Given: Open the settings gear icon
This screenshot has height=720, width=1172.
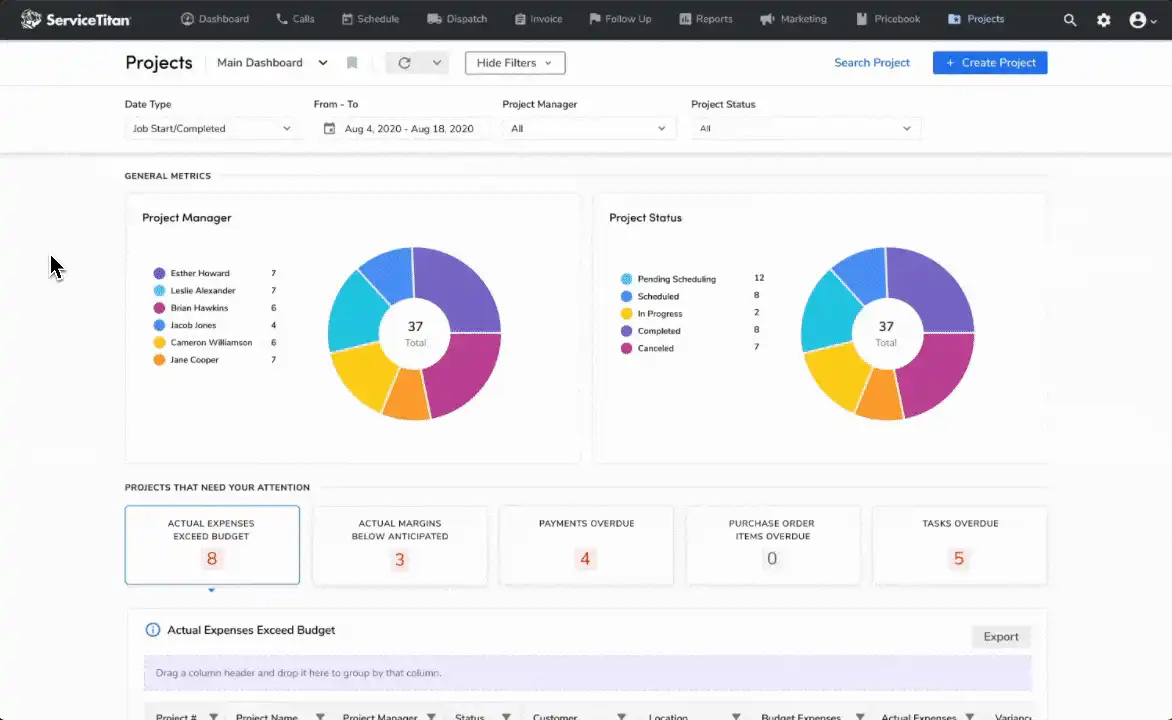Looking at the screenshot, I should pos(1103,20).
